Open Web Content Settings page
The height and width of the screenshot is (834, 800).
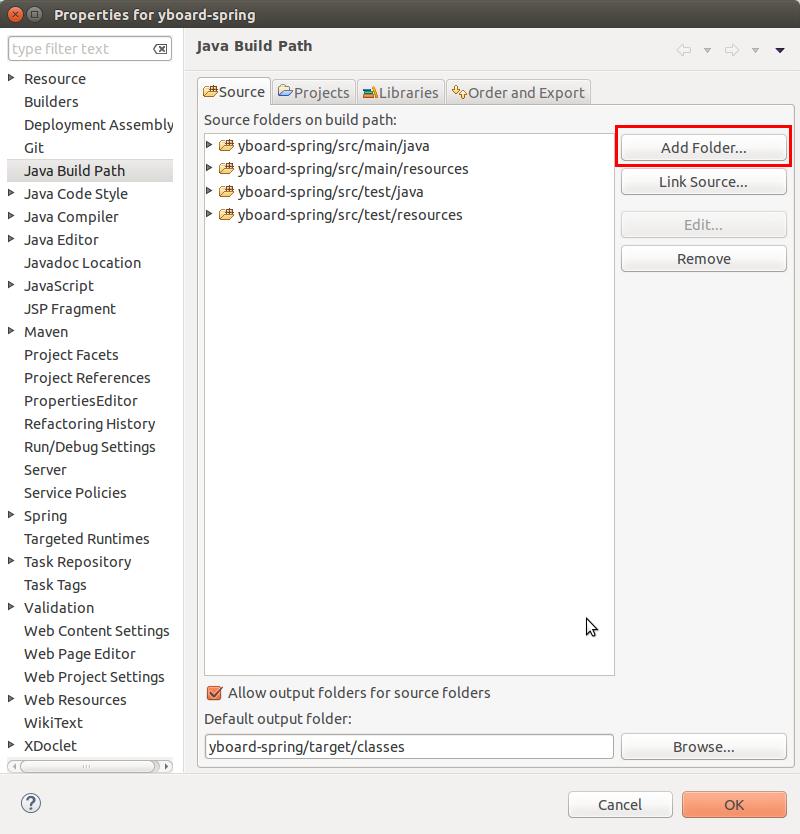point(97,631)
